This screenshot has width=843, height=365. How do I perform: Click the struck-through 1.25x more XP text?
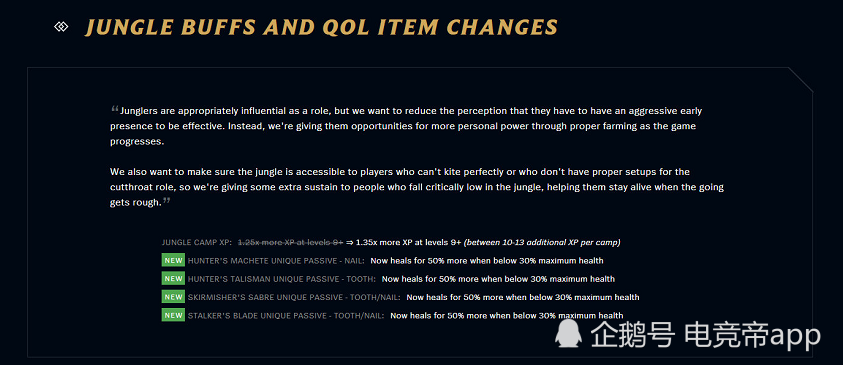pyautogui.click(x=290, y=242)
